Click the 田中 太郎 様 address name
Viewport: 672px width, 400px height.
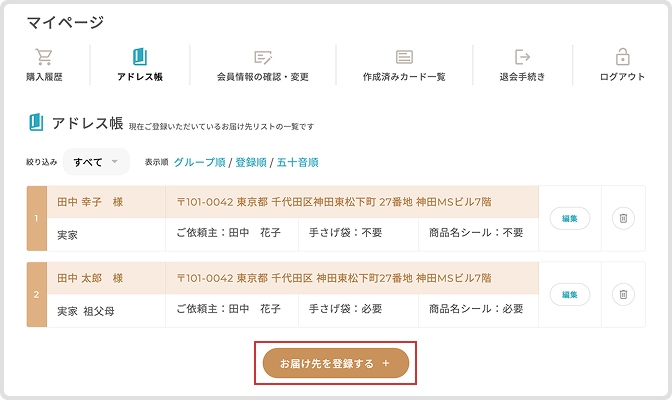pyautogui.click(x=90, y=277)
